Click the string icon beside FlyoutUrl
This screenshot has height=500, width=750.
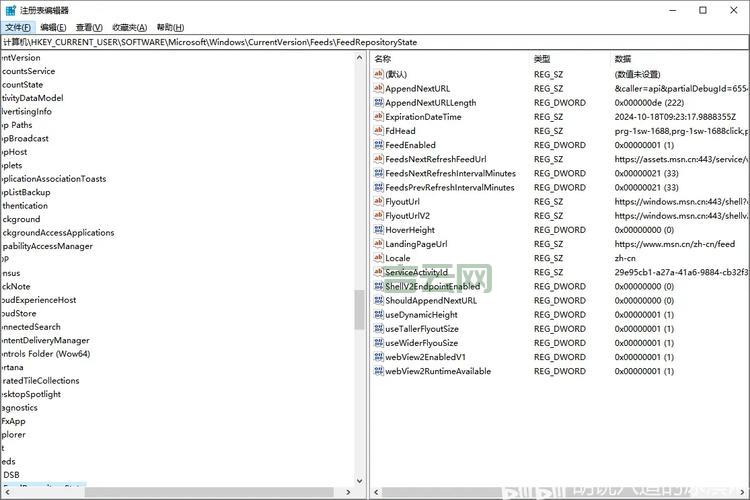coord(379,201)
